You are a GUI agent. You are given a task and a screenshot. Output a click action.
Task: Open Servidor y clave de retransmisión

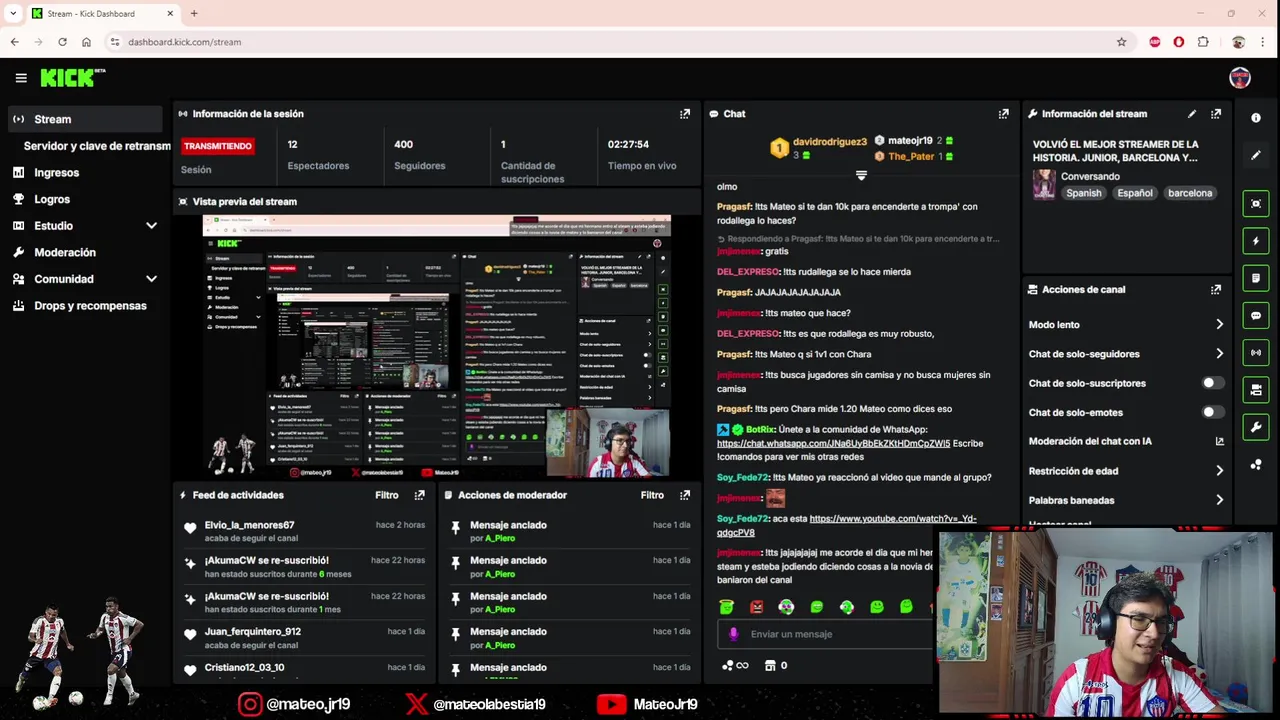click(97, 146)
